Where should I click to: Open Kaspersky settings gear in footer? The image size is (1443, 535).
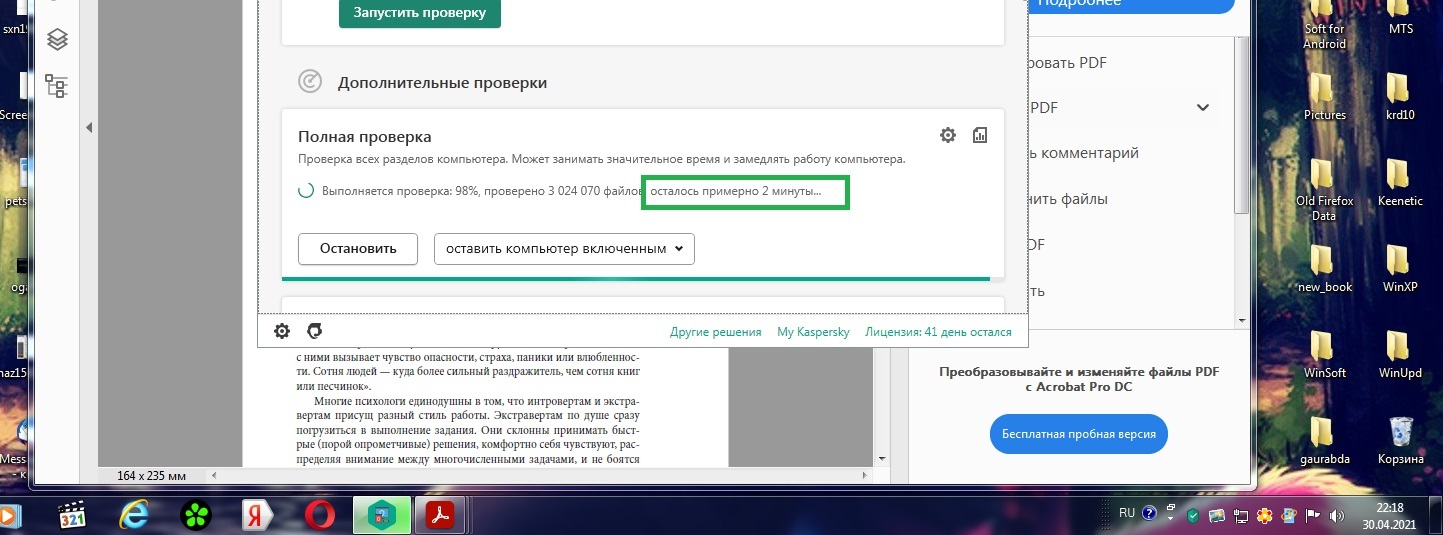(x=282, y=331)
